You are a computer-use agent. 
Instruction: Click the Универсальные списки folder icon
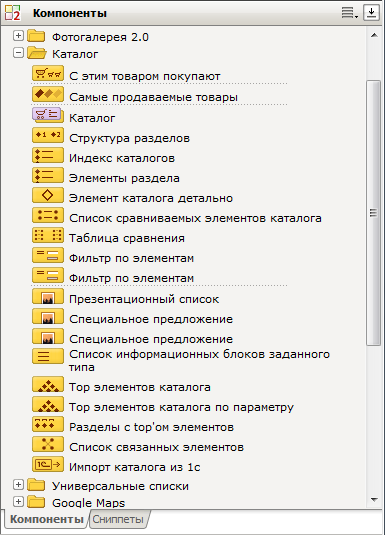[36, 485]
